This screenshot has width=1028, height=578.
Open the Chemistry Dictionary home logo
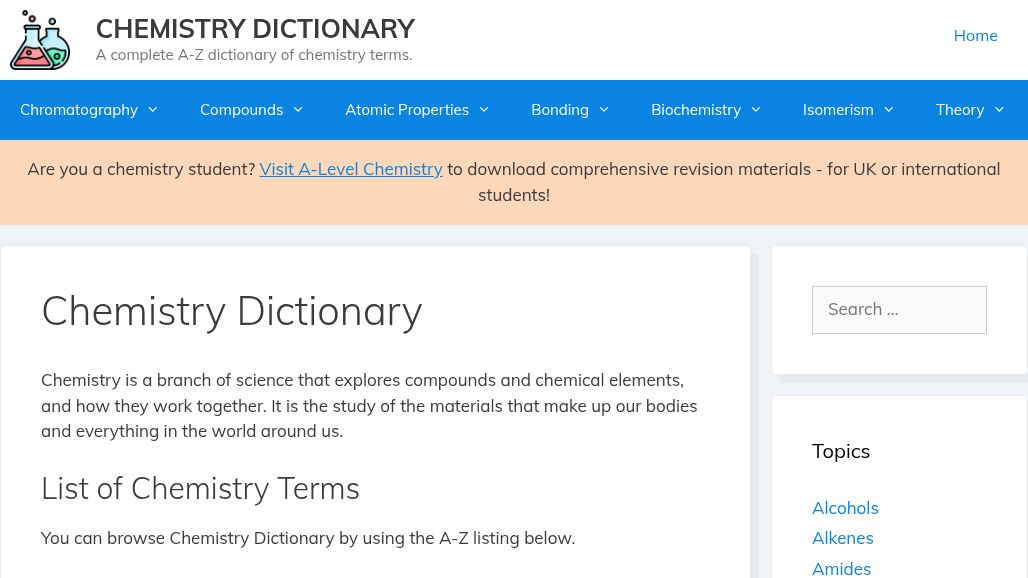tap(39, 40)
